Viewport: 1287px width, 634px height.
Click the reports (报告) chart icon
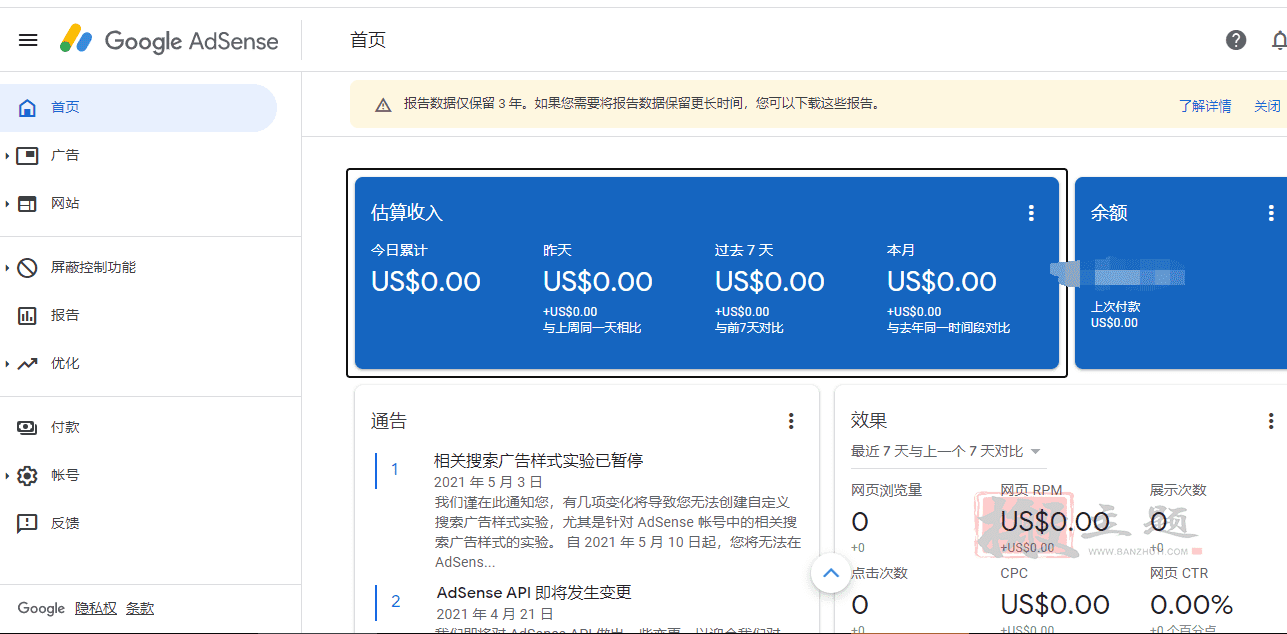[28, 315]
